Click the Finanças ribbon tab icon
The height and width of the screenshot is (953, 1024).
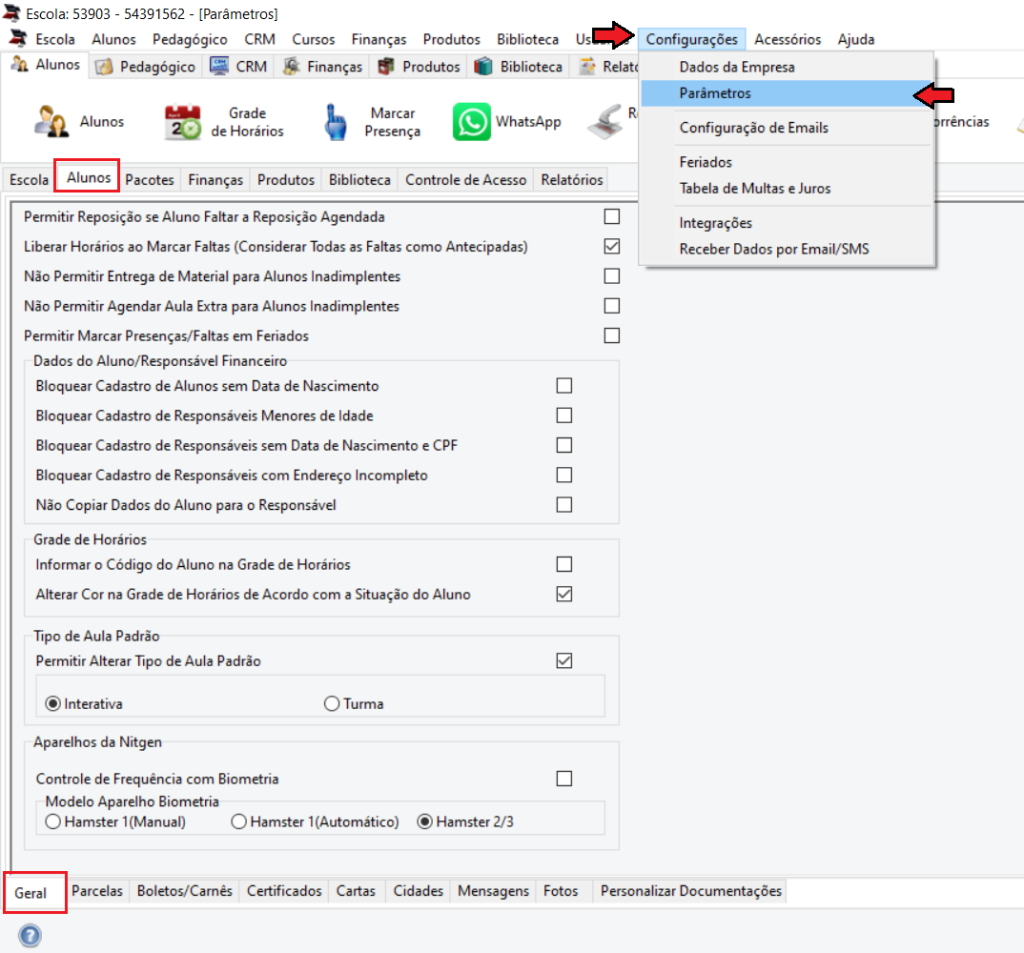[291, 66]
